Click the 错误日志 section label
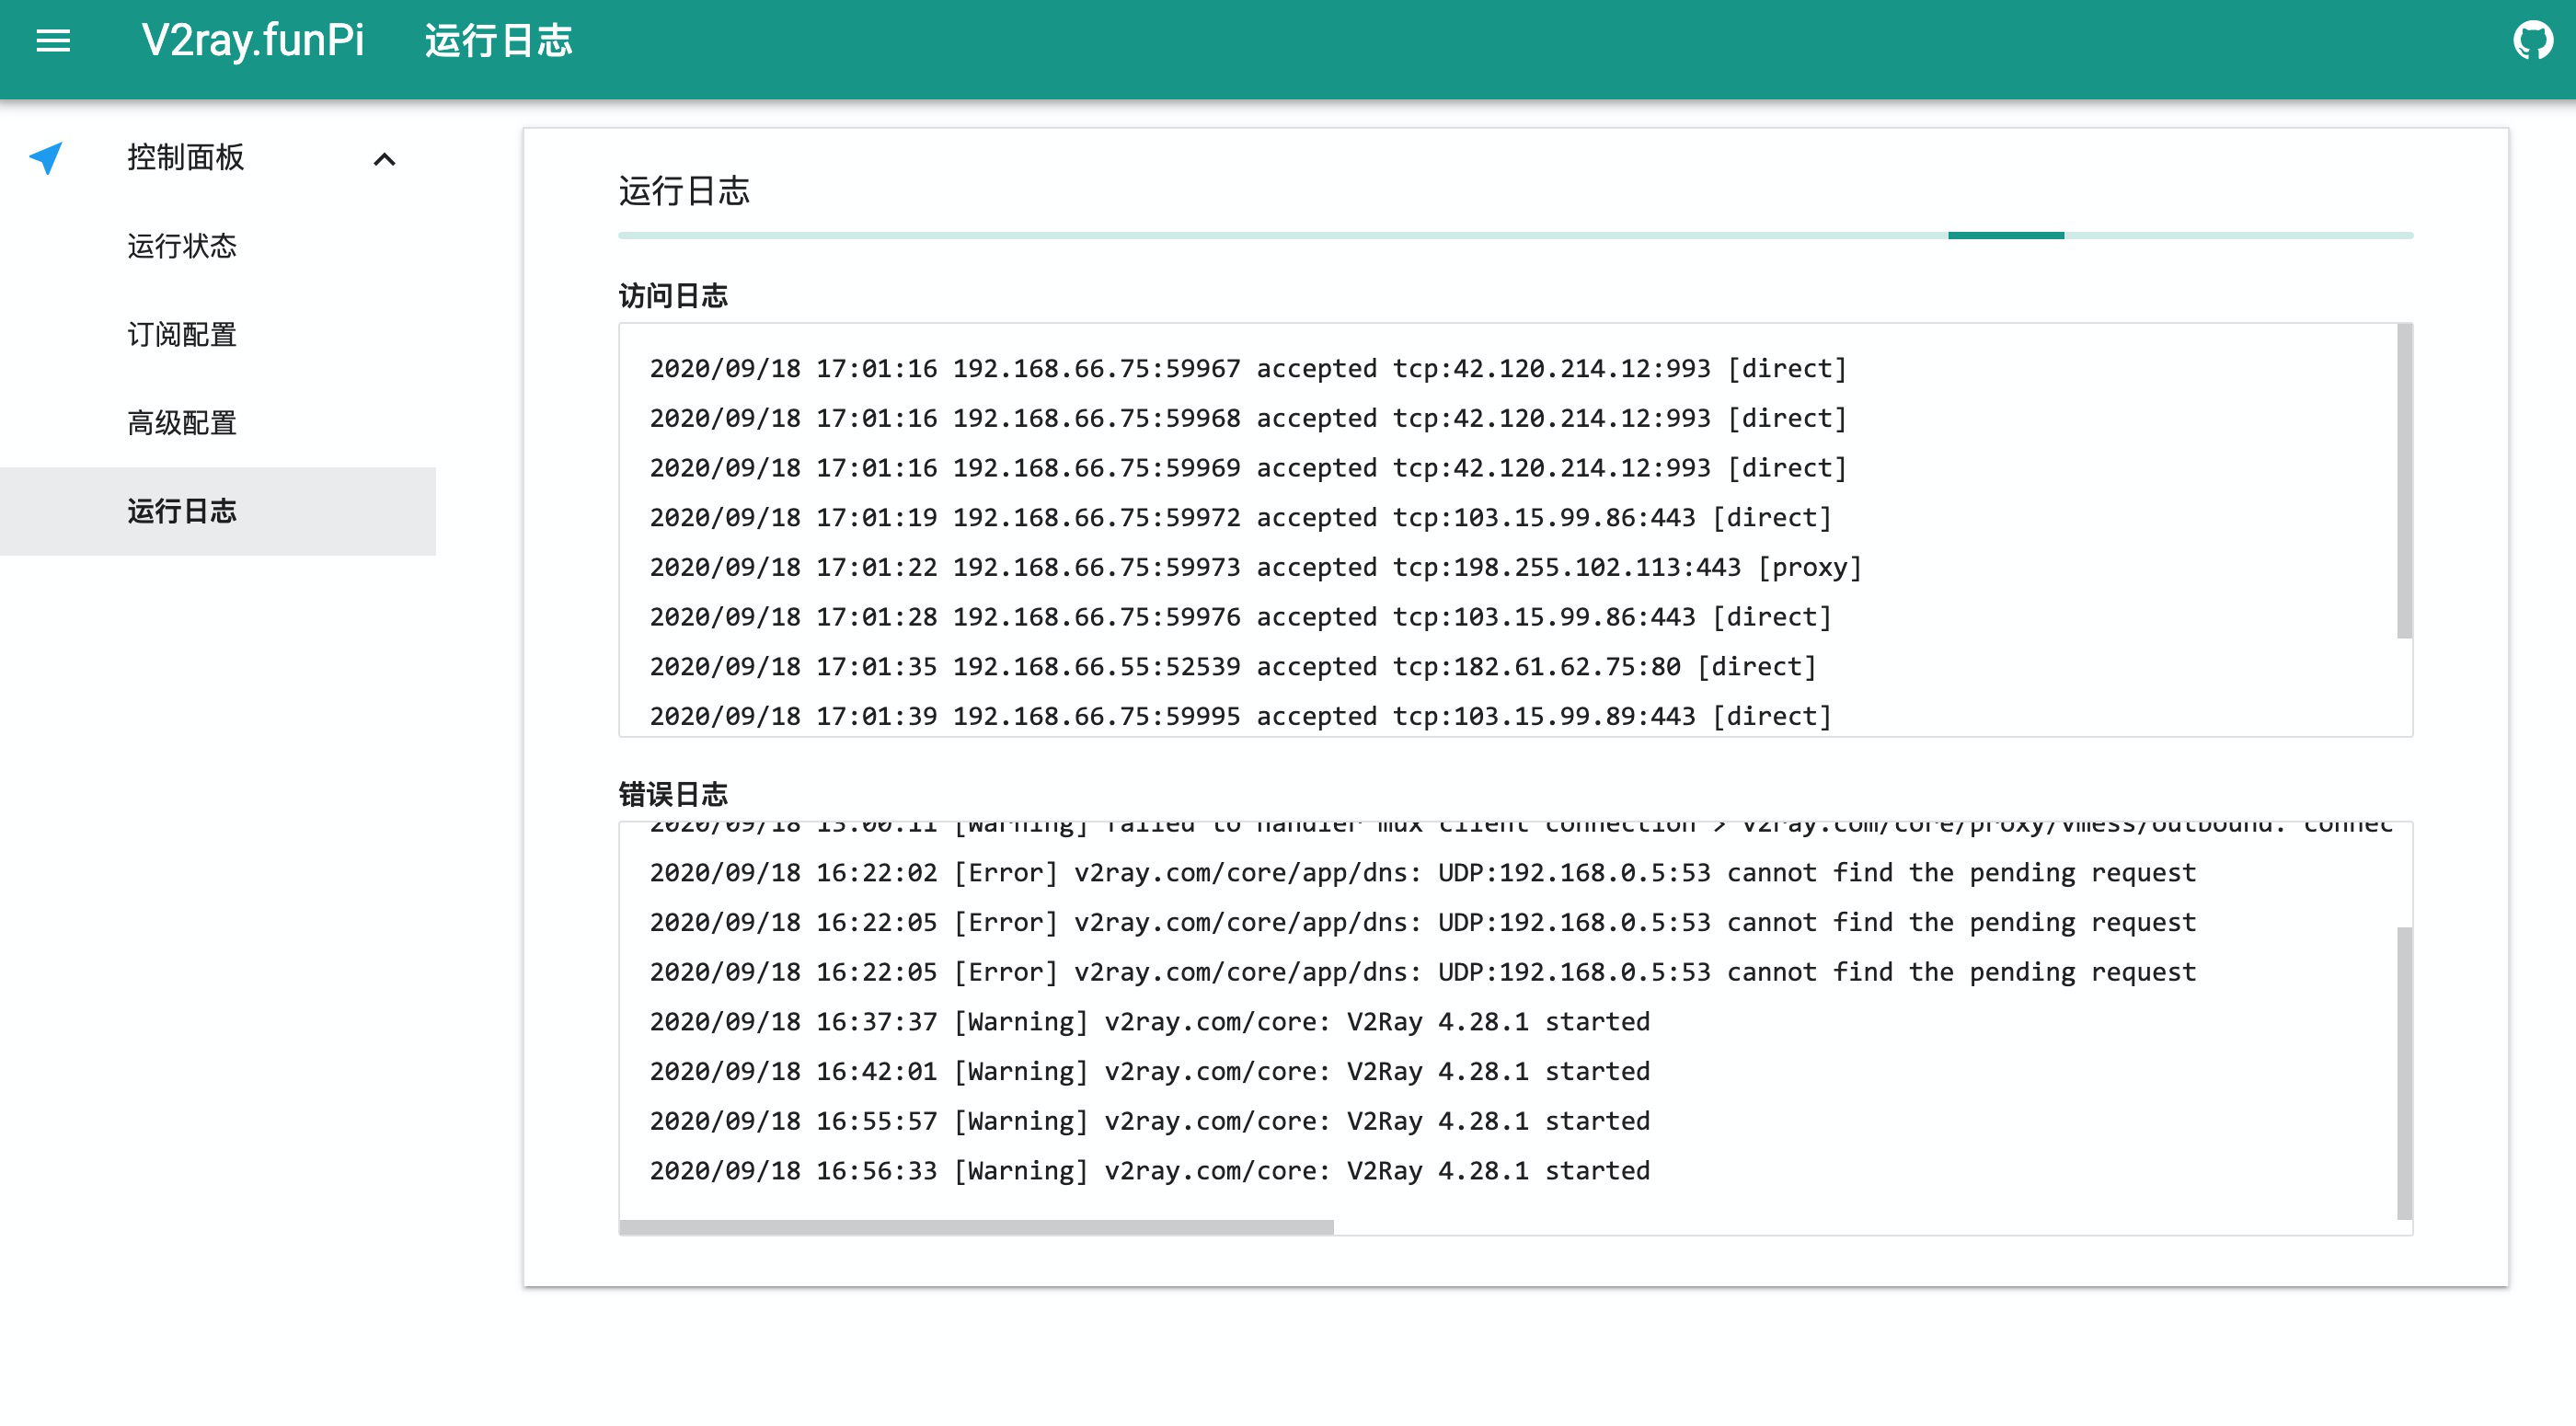Viewport: 2576px width, 1426px height. point(673,794)
